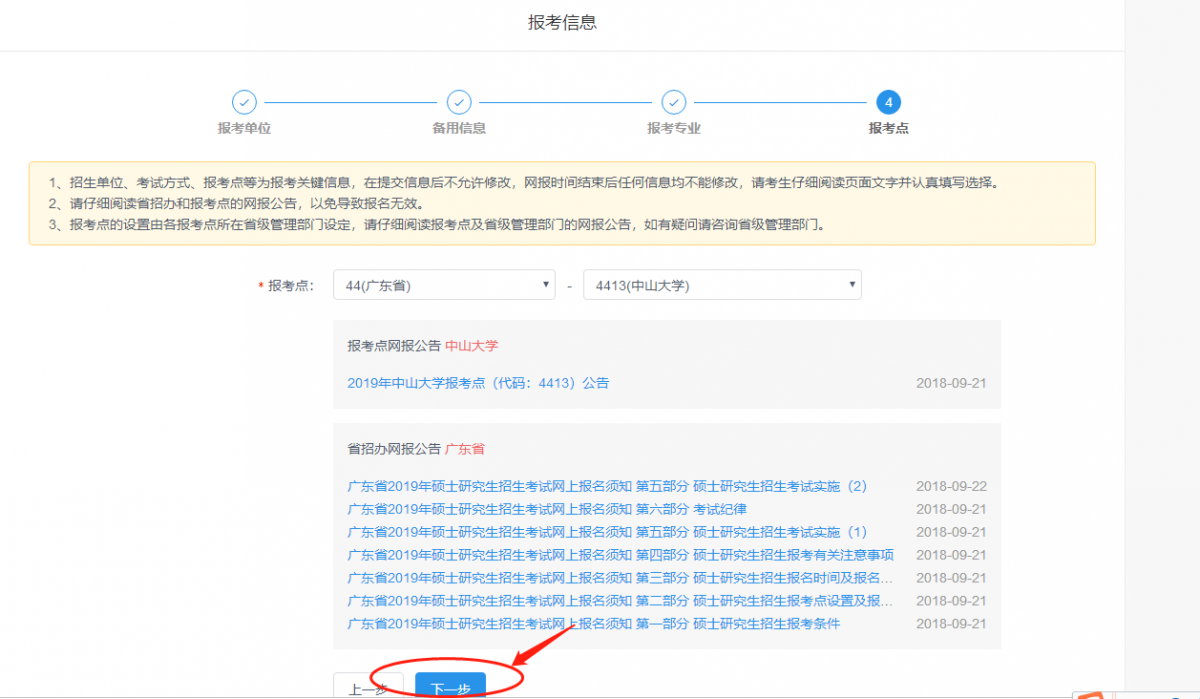Select the 报考专业 step label
This screenshot has height=699, width=1200.
(674, 127)
